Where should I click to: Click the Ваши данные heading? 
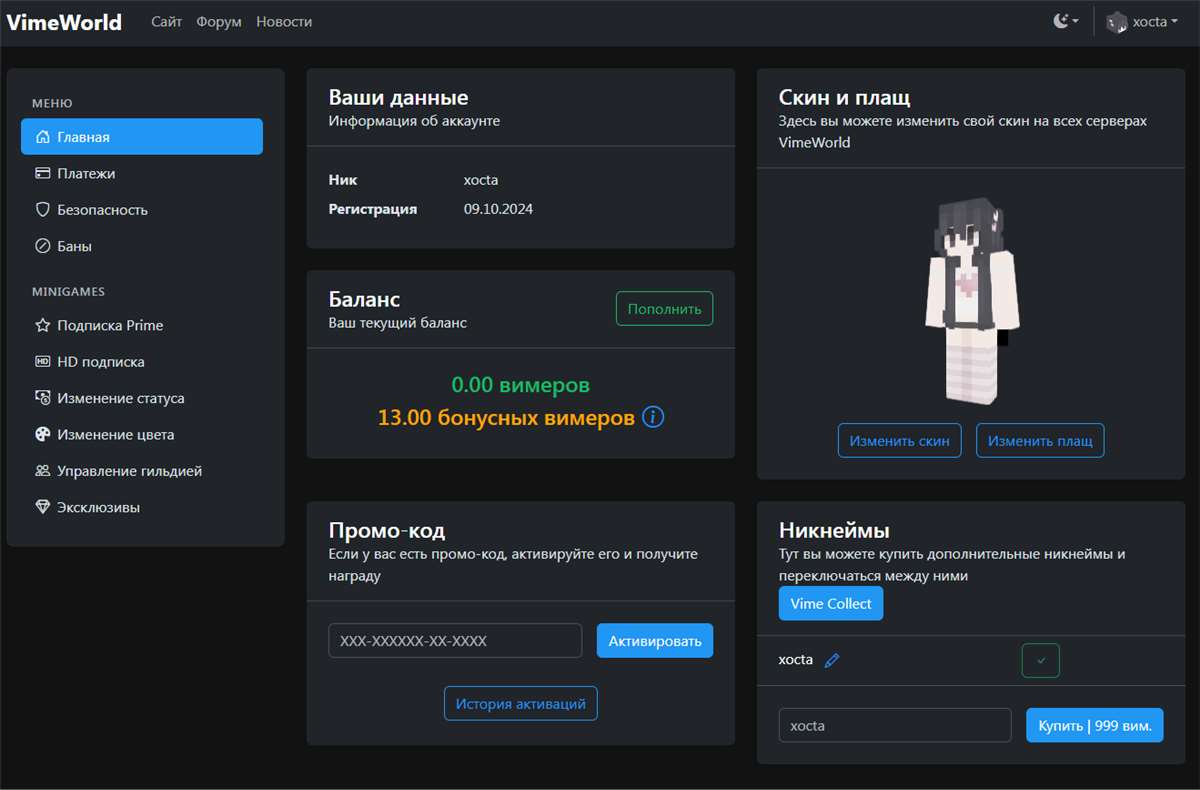(399, 98)
